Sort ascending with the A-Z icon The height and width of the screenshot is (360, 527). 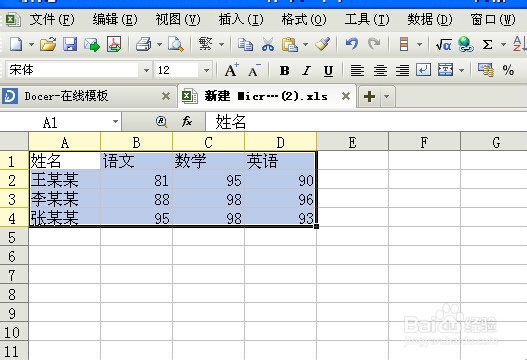click(519, 44)
